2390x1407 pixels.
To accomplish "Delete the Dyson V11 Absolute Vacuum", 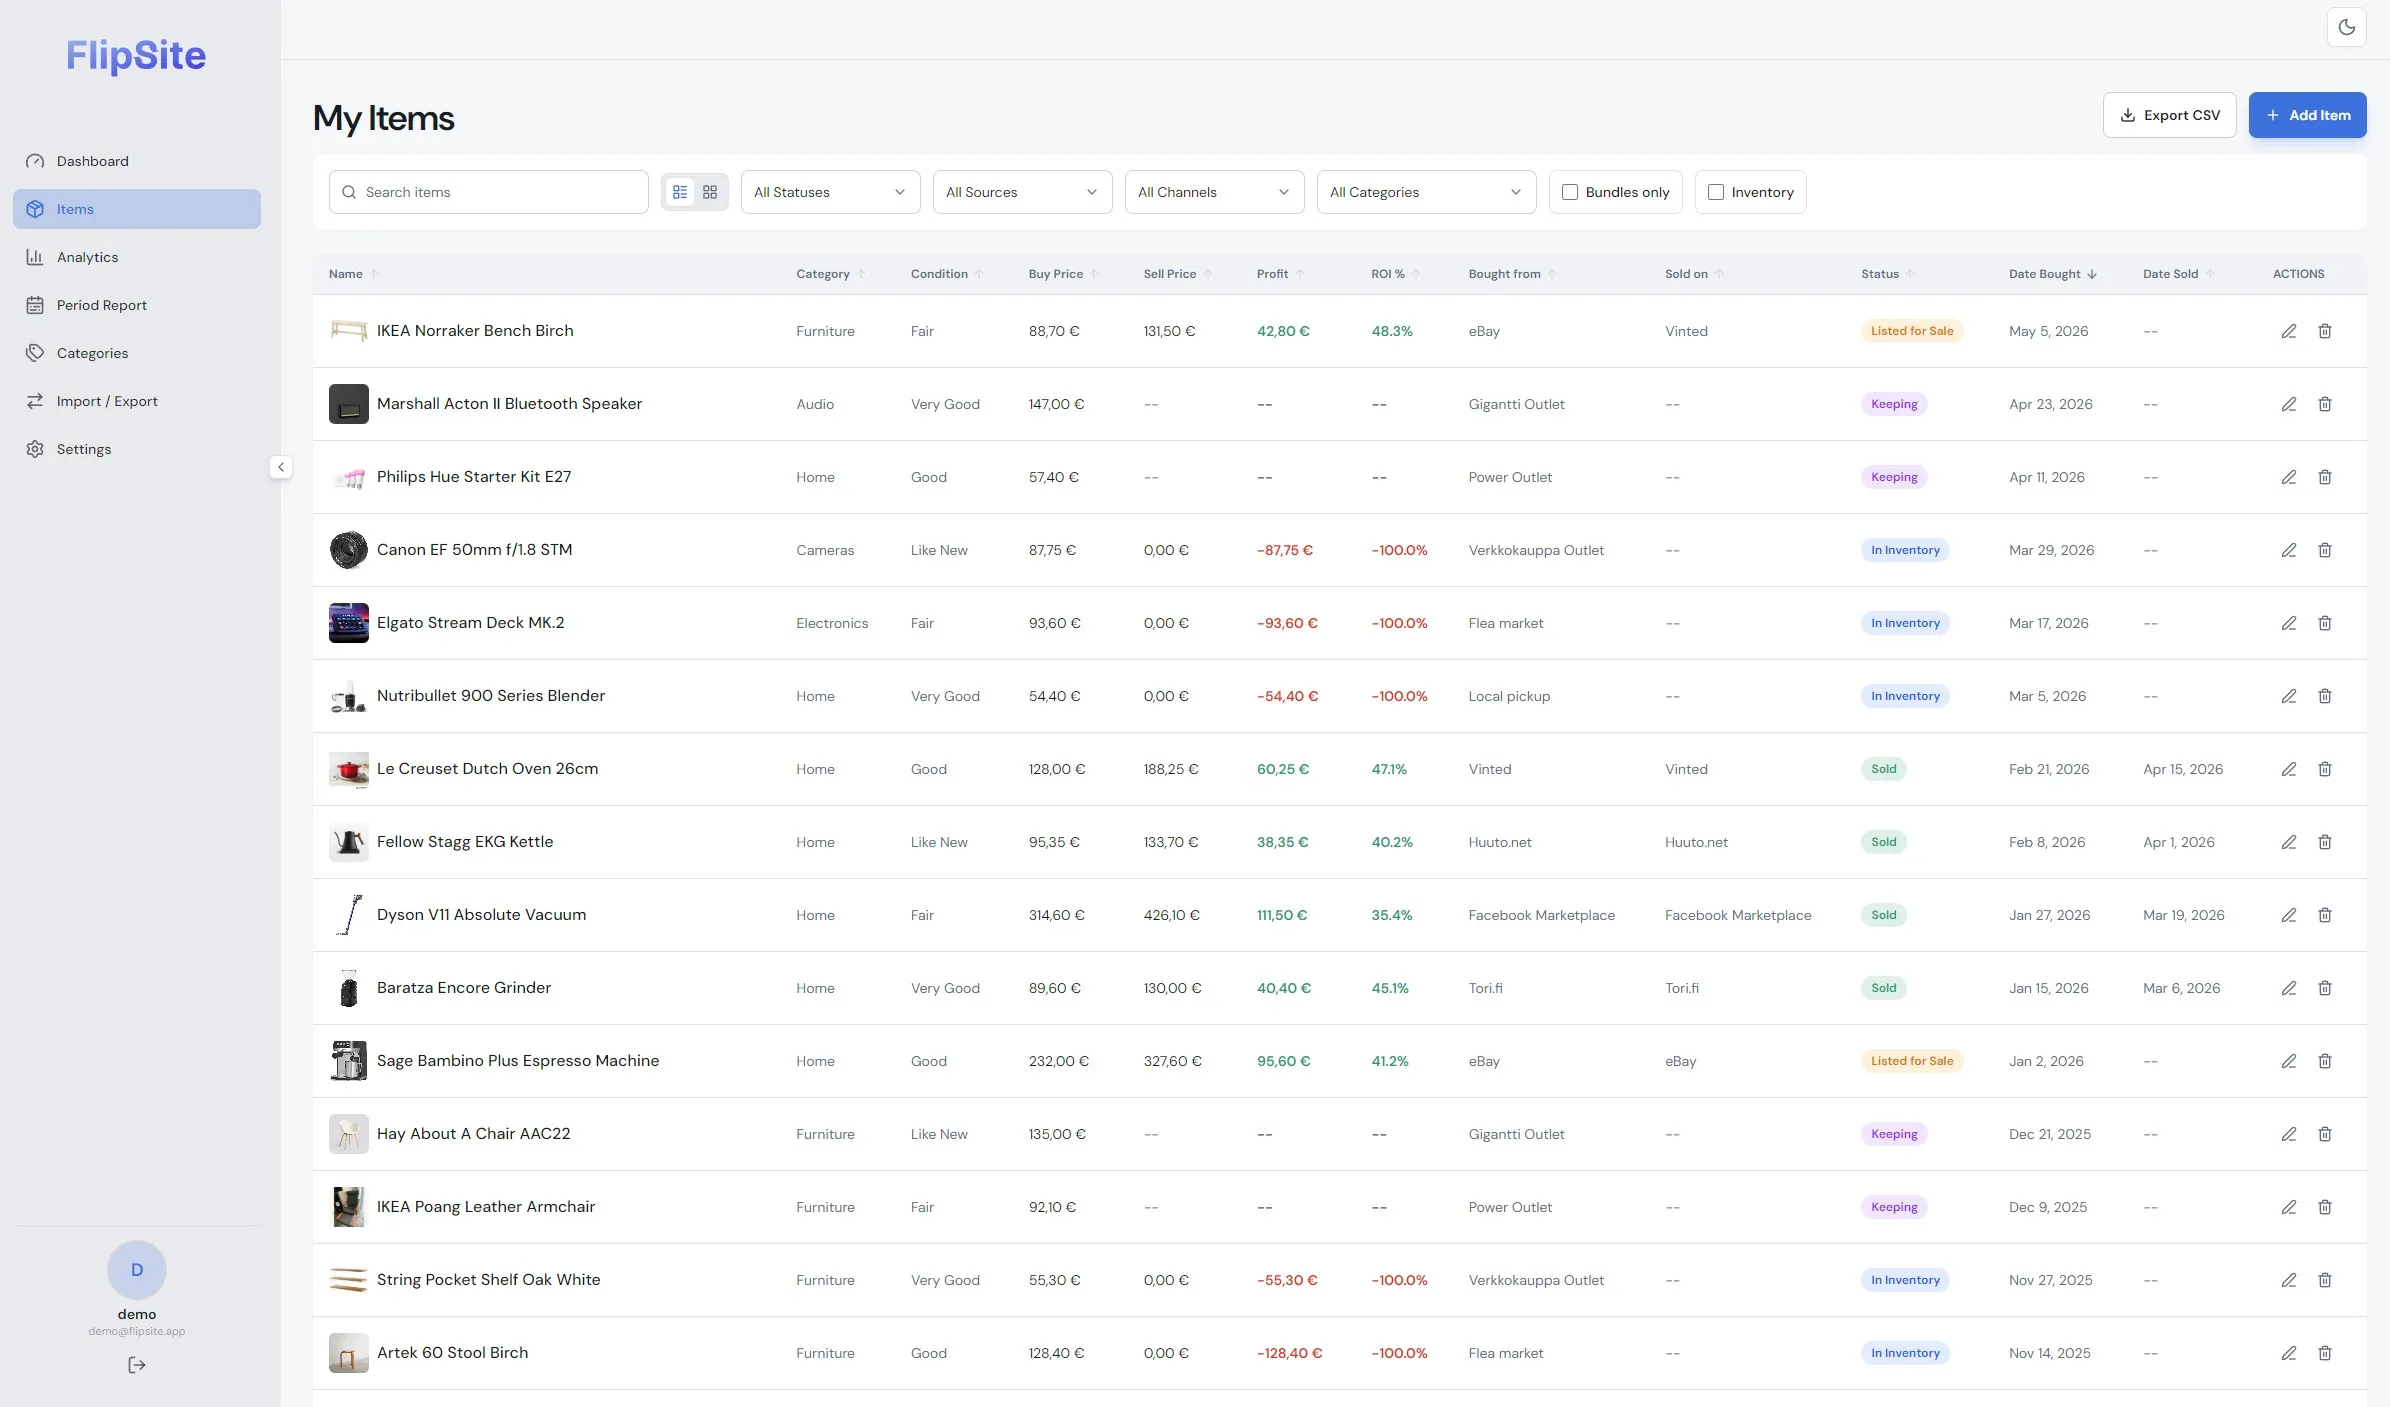I will click(2325, 915).
